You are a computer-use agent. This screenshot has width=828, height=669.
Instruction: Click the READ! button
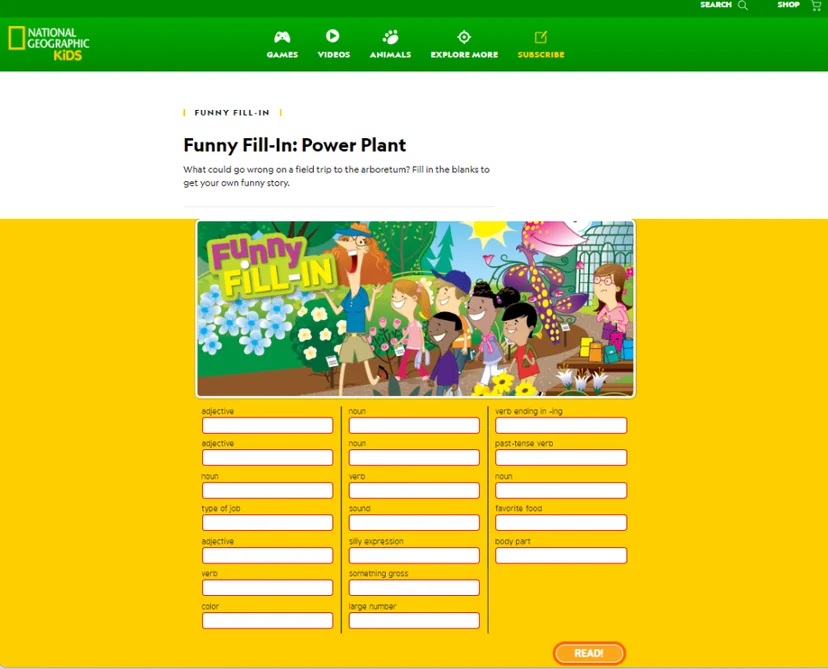point(589,653)
